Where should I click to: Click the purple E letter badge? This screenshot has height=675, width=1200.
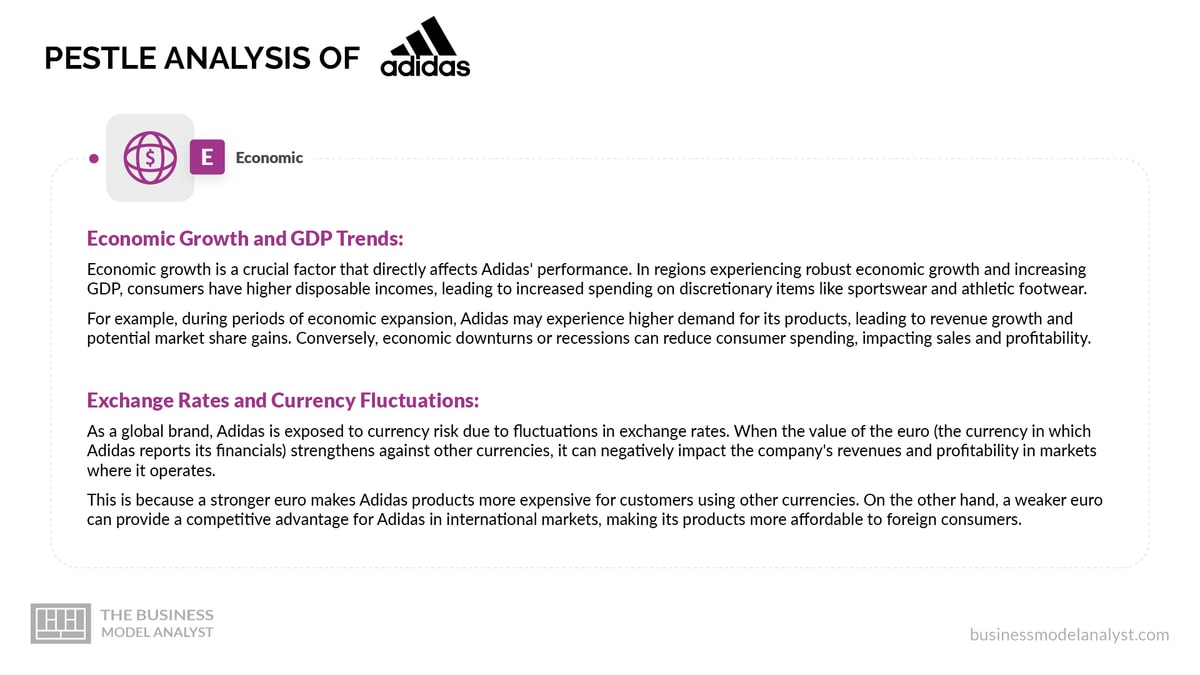click(207, 157)
